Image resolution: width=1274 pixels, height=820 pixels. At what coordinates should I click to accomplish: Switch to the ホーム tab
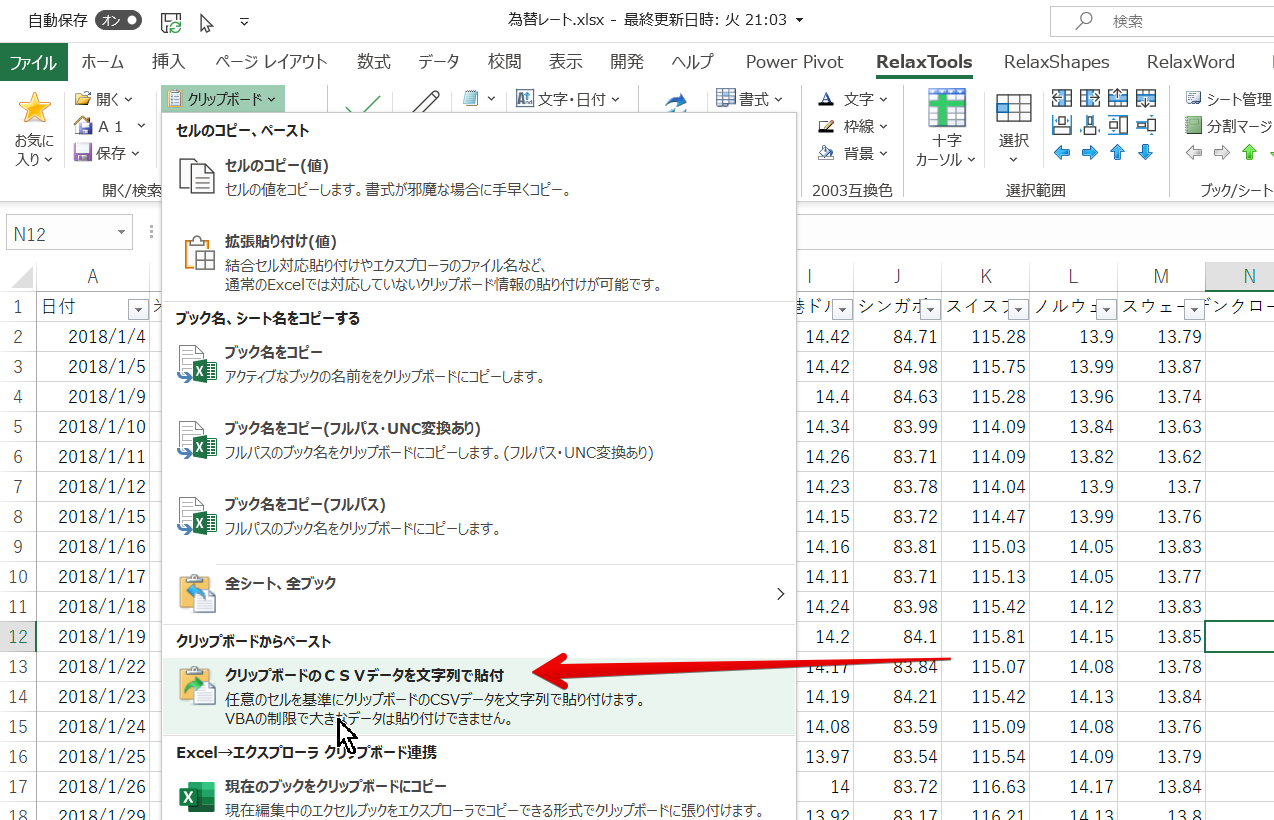tap(102, 62)
